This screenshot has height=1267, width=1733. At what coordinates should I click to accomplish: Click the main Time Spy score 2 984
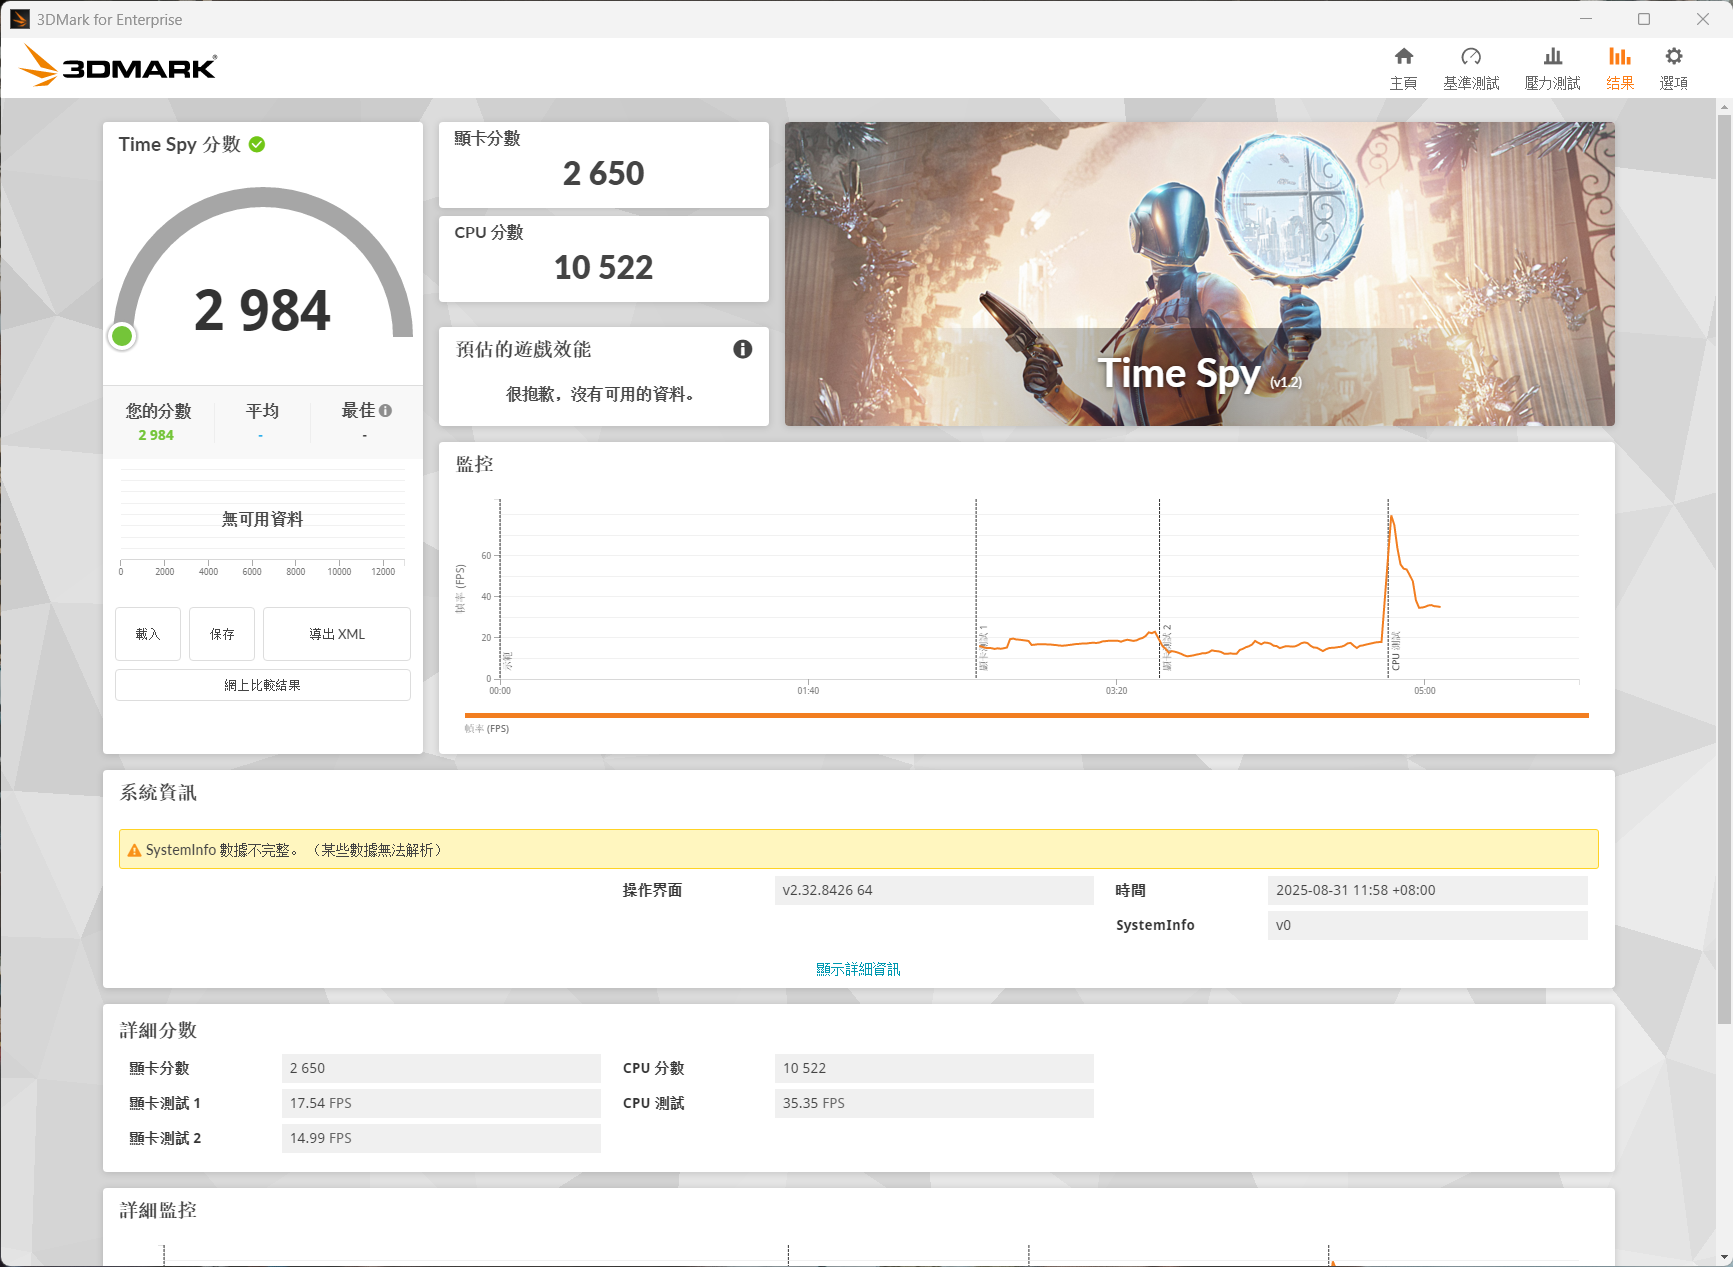point(262,310)
